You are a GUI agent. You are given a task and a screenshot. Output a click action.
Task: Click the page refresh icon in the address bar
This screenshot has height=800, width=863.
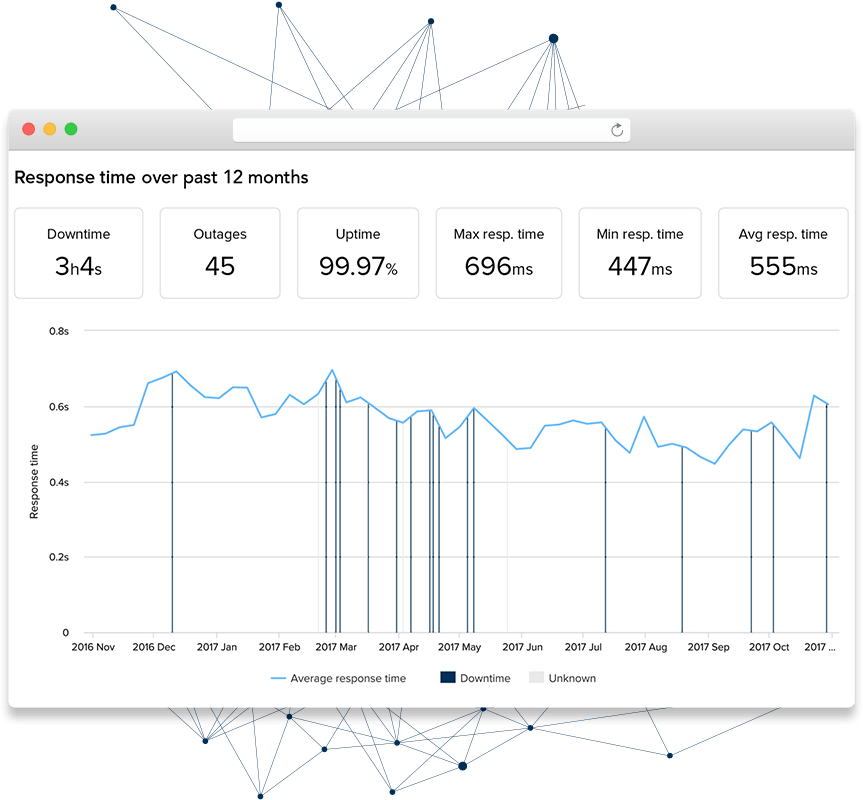617,130
